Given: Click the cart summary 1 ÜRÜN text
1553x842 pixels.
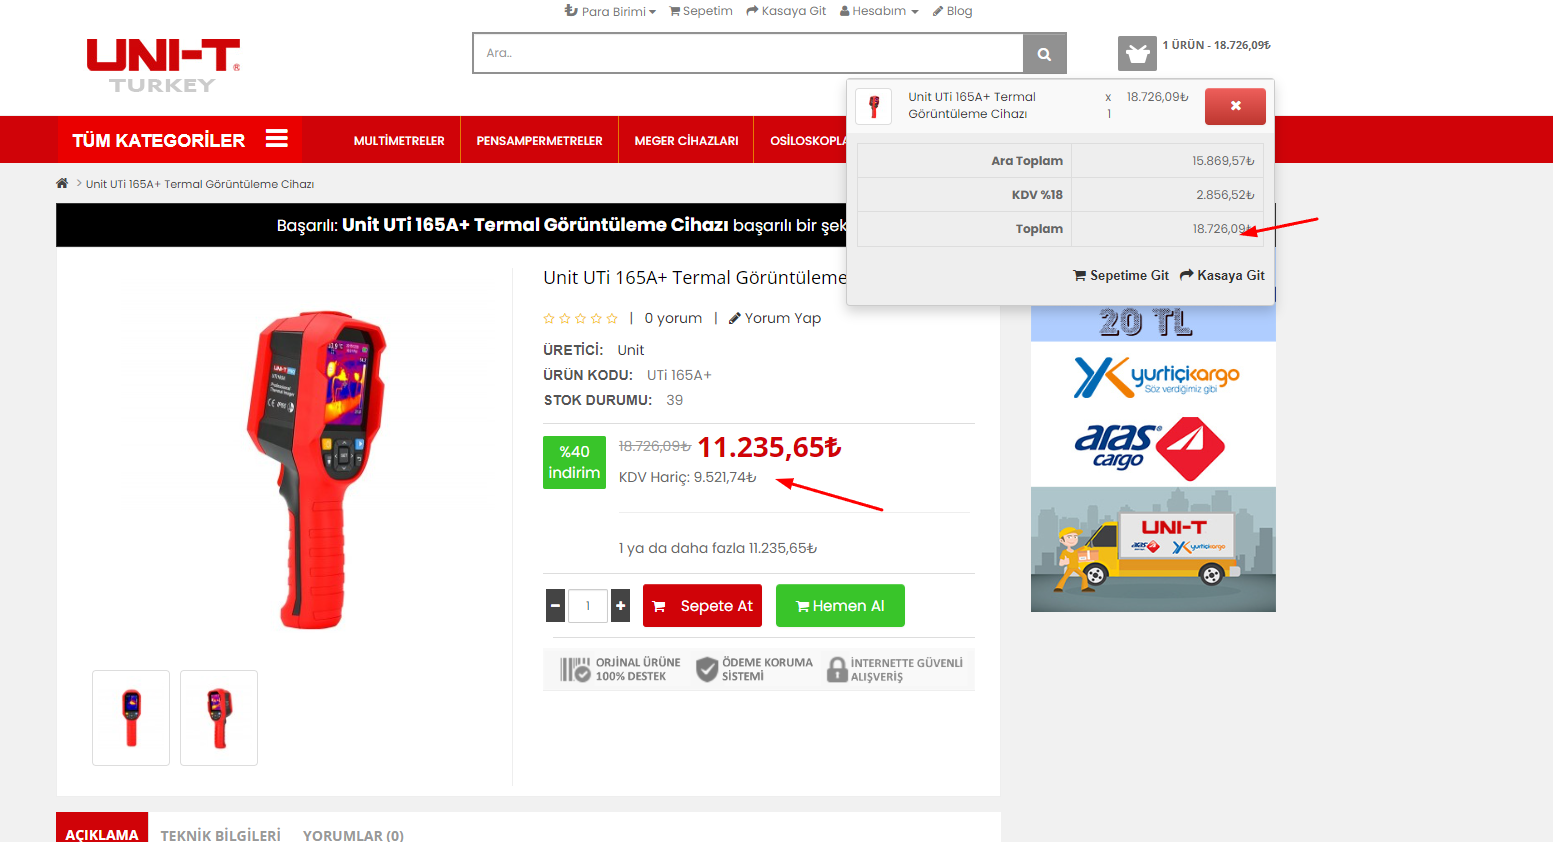Looking at the screenshot, I should point(1216,45).
